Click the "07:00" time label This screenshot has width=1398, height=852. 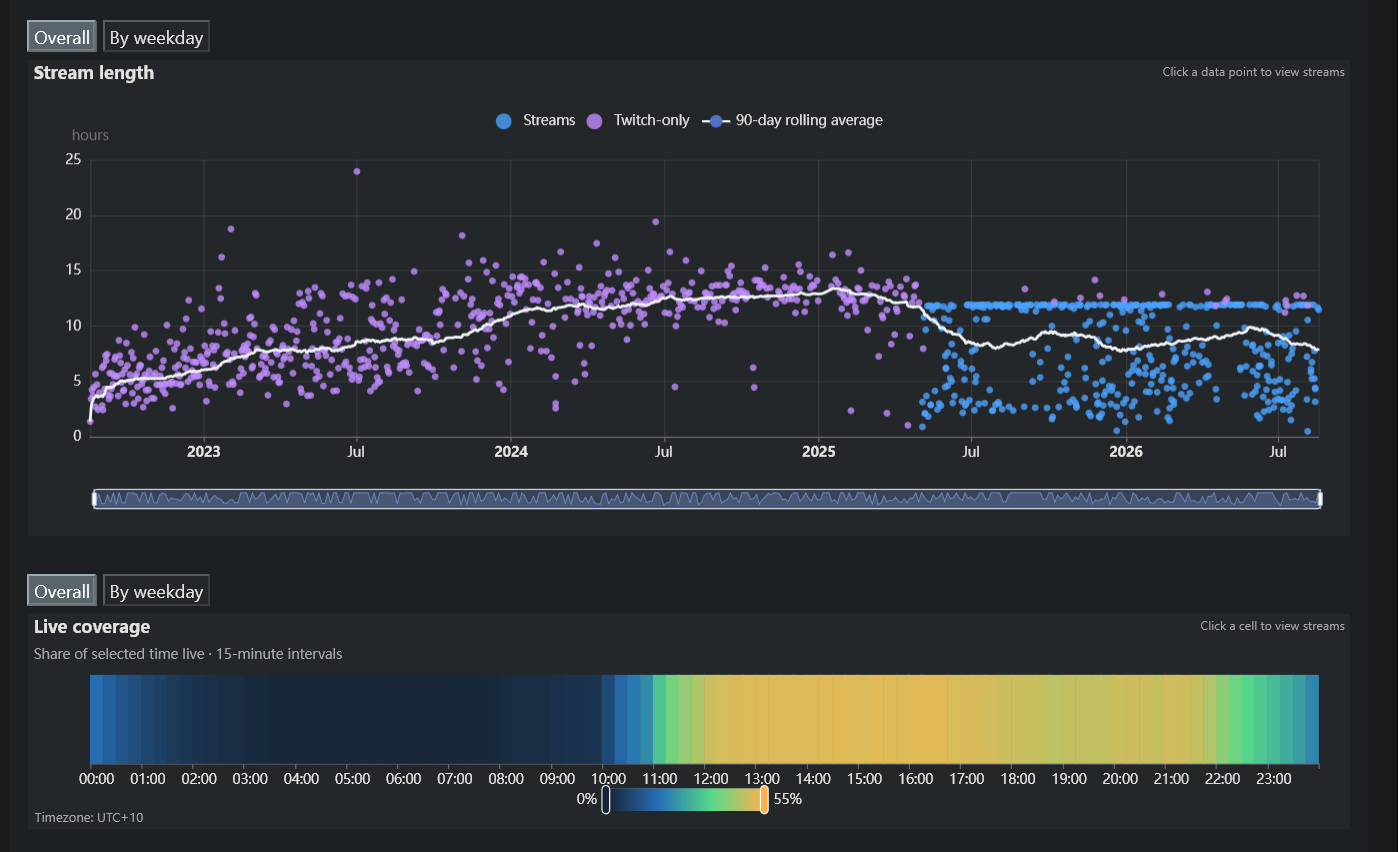point(455,779)
